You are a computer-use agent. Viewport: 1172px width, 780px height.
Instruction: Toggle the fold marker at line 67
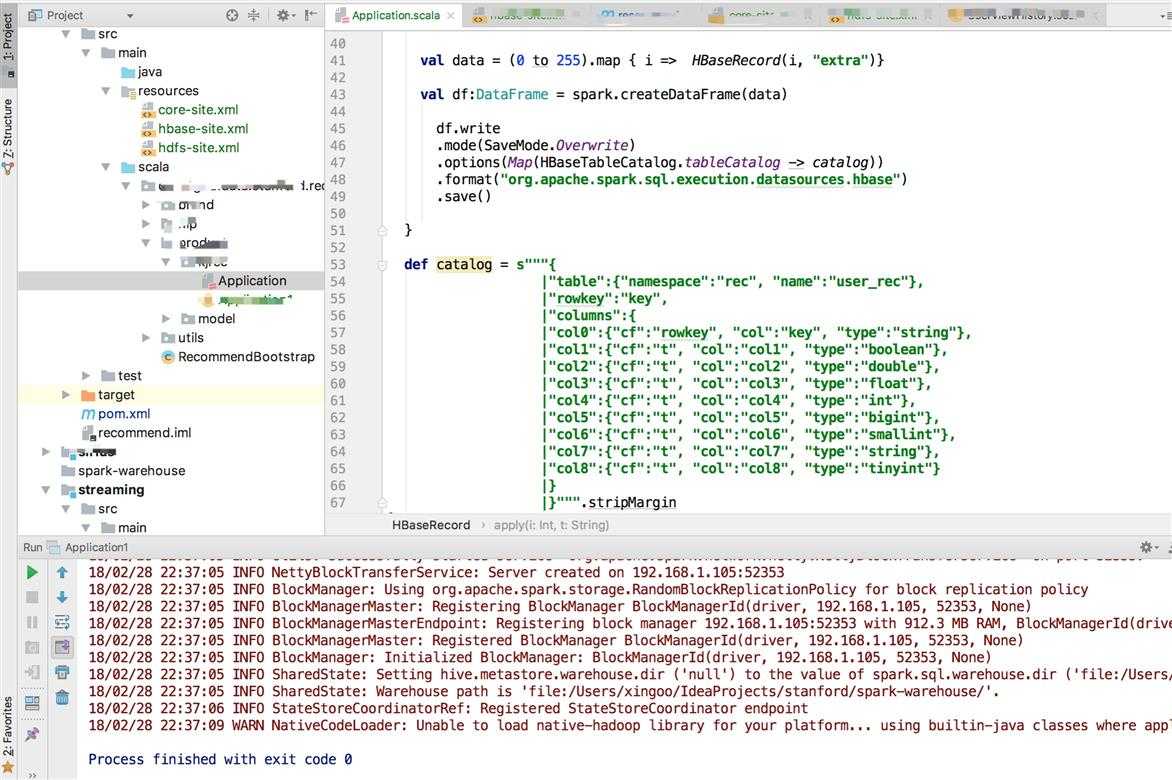382,503
